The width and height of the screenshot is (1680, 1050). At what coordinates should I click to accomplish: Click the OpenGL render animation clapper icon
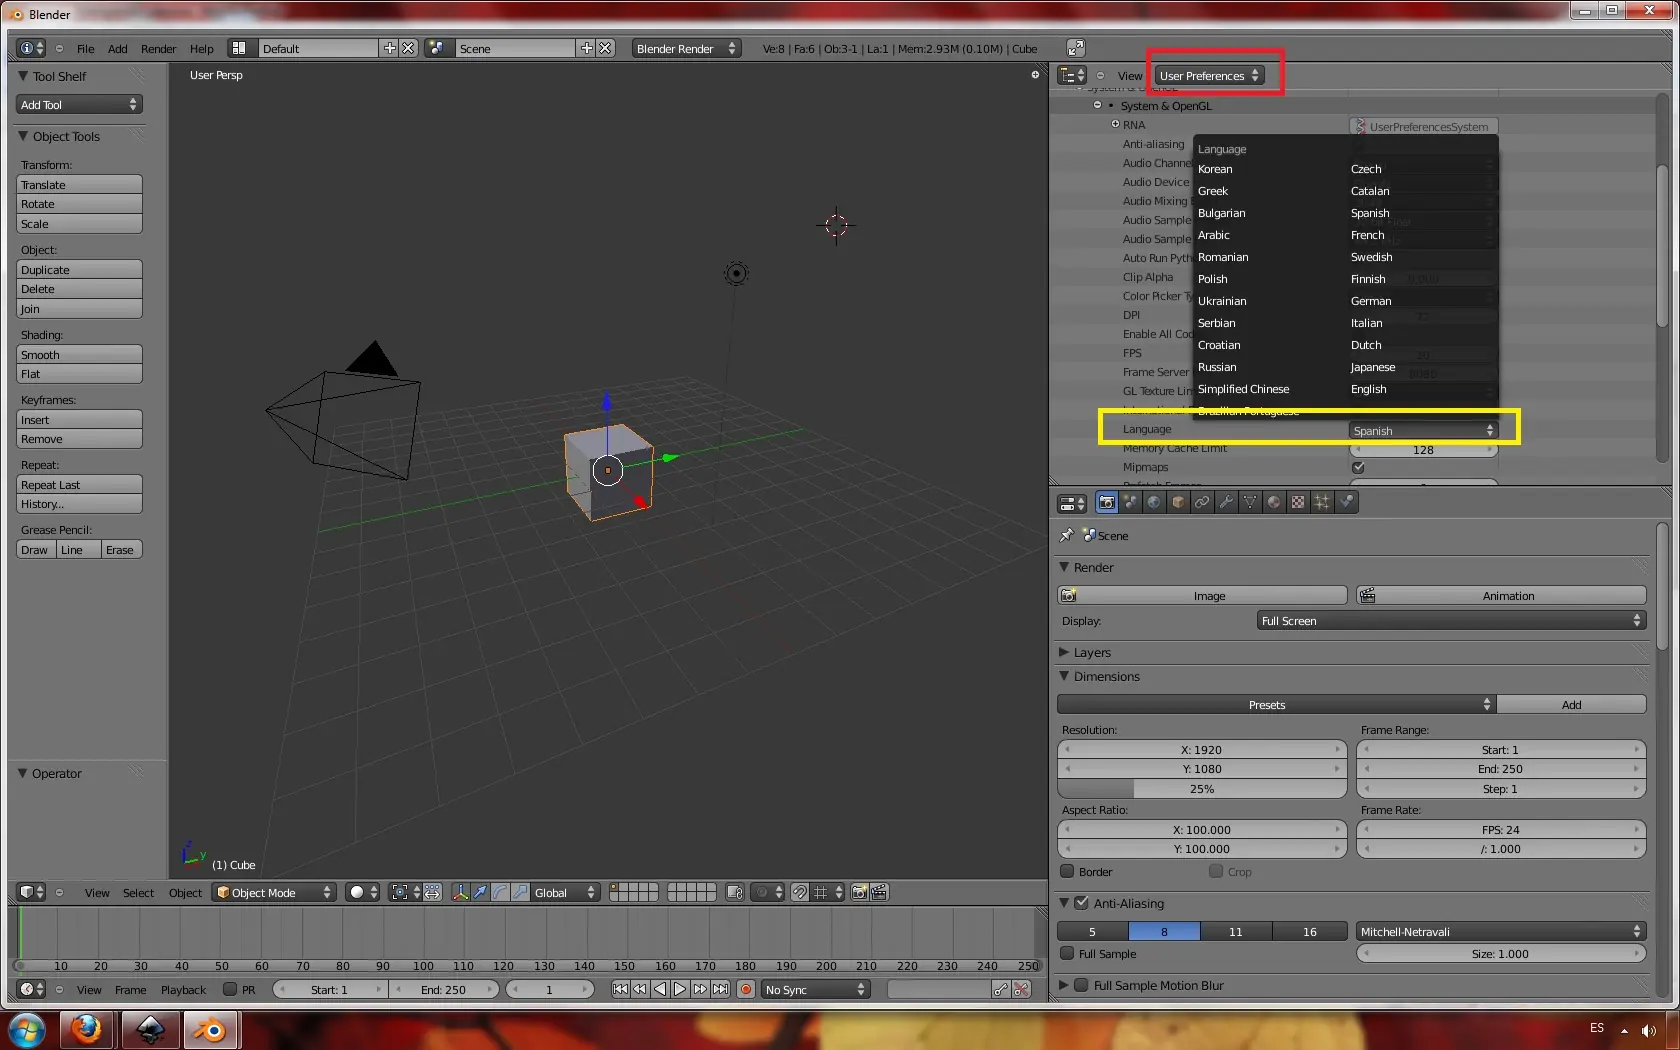[x=879, y=892]
